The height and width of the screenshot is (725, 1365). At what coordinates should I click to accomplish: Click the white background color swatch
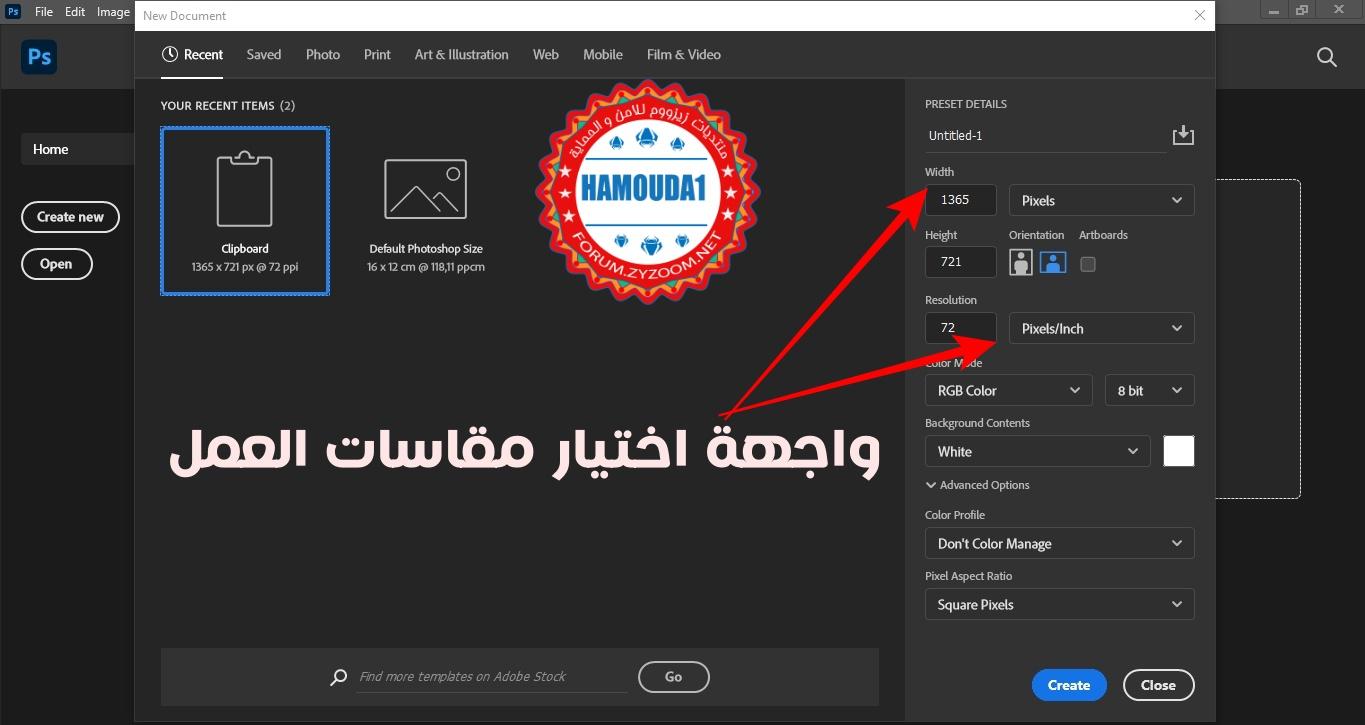(1179, 451)
